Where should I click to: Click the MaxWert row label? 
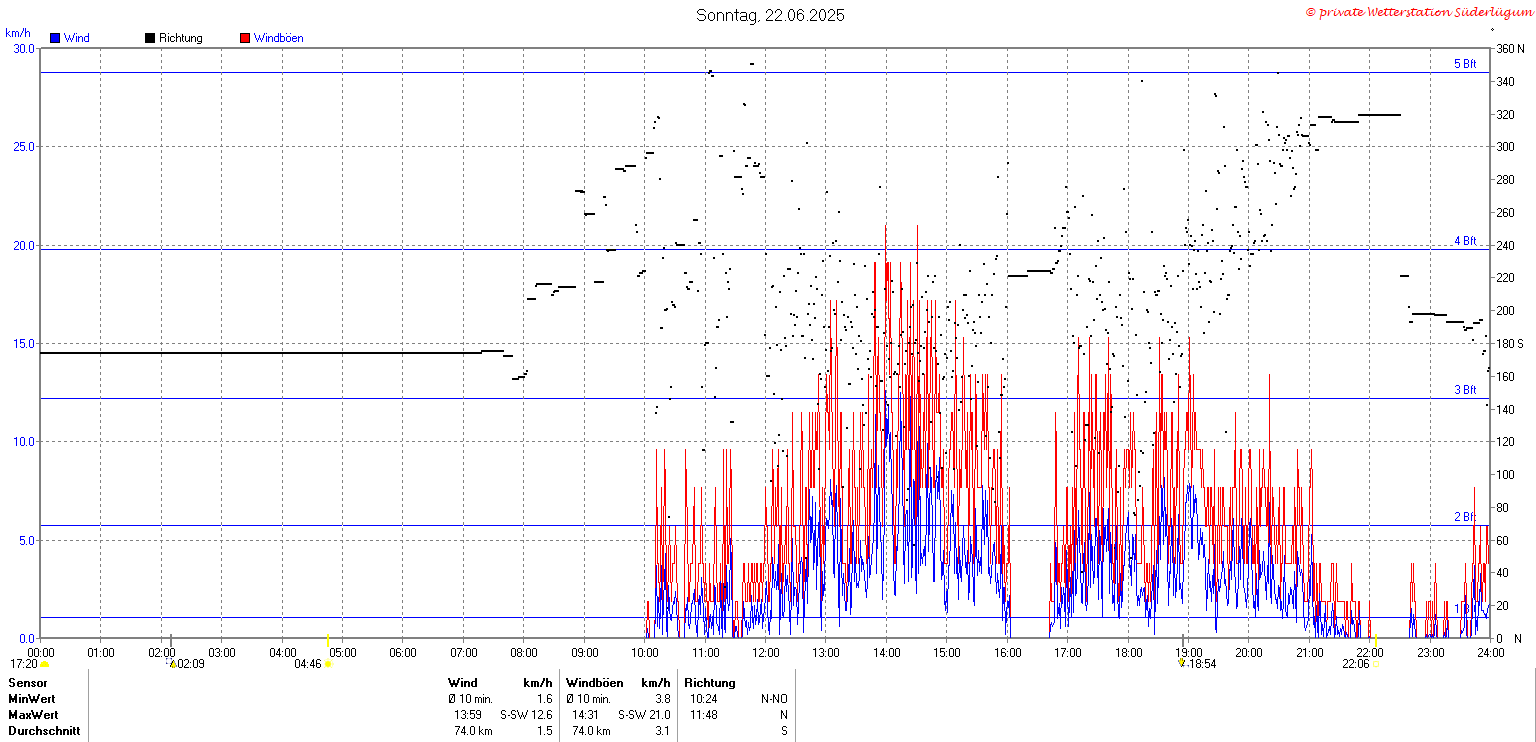tap(32, 715)
